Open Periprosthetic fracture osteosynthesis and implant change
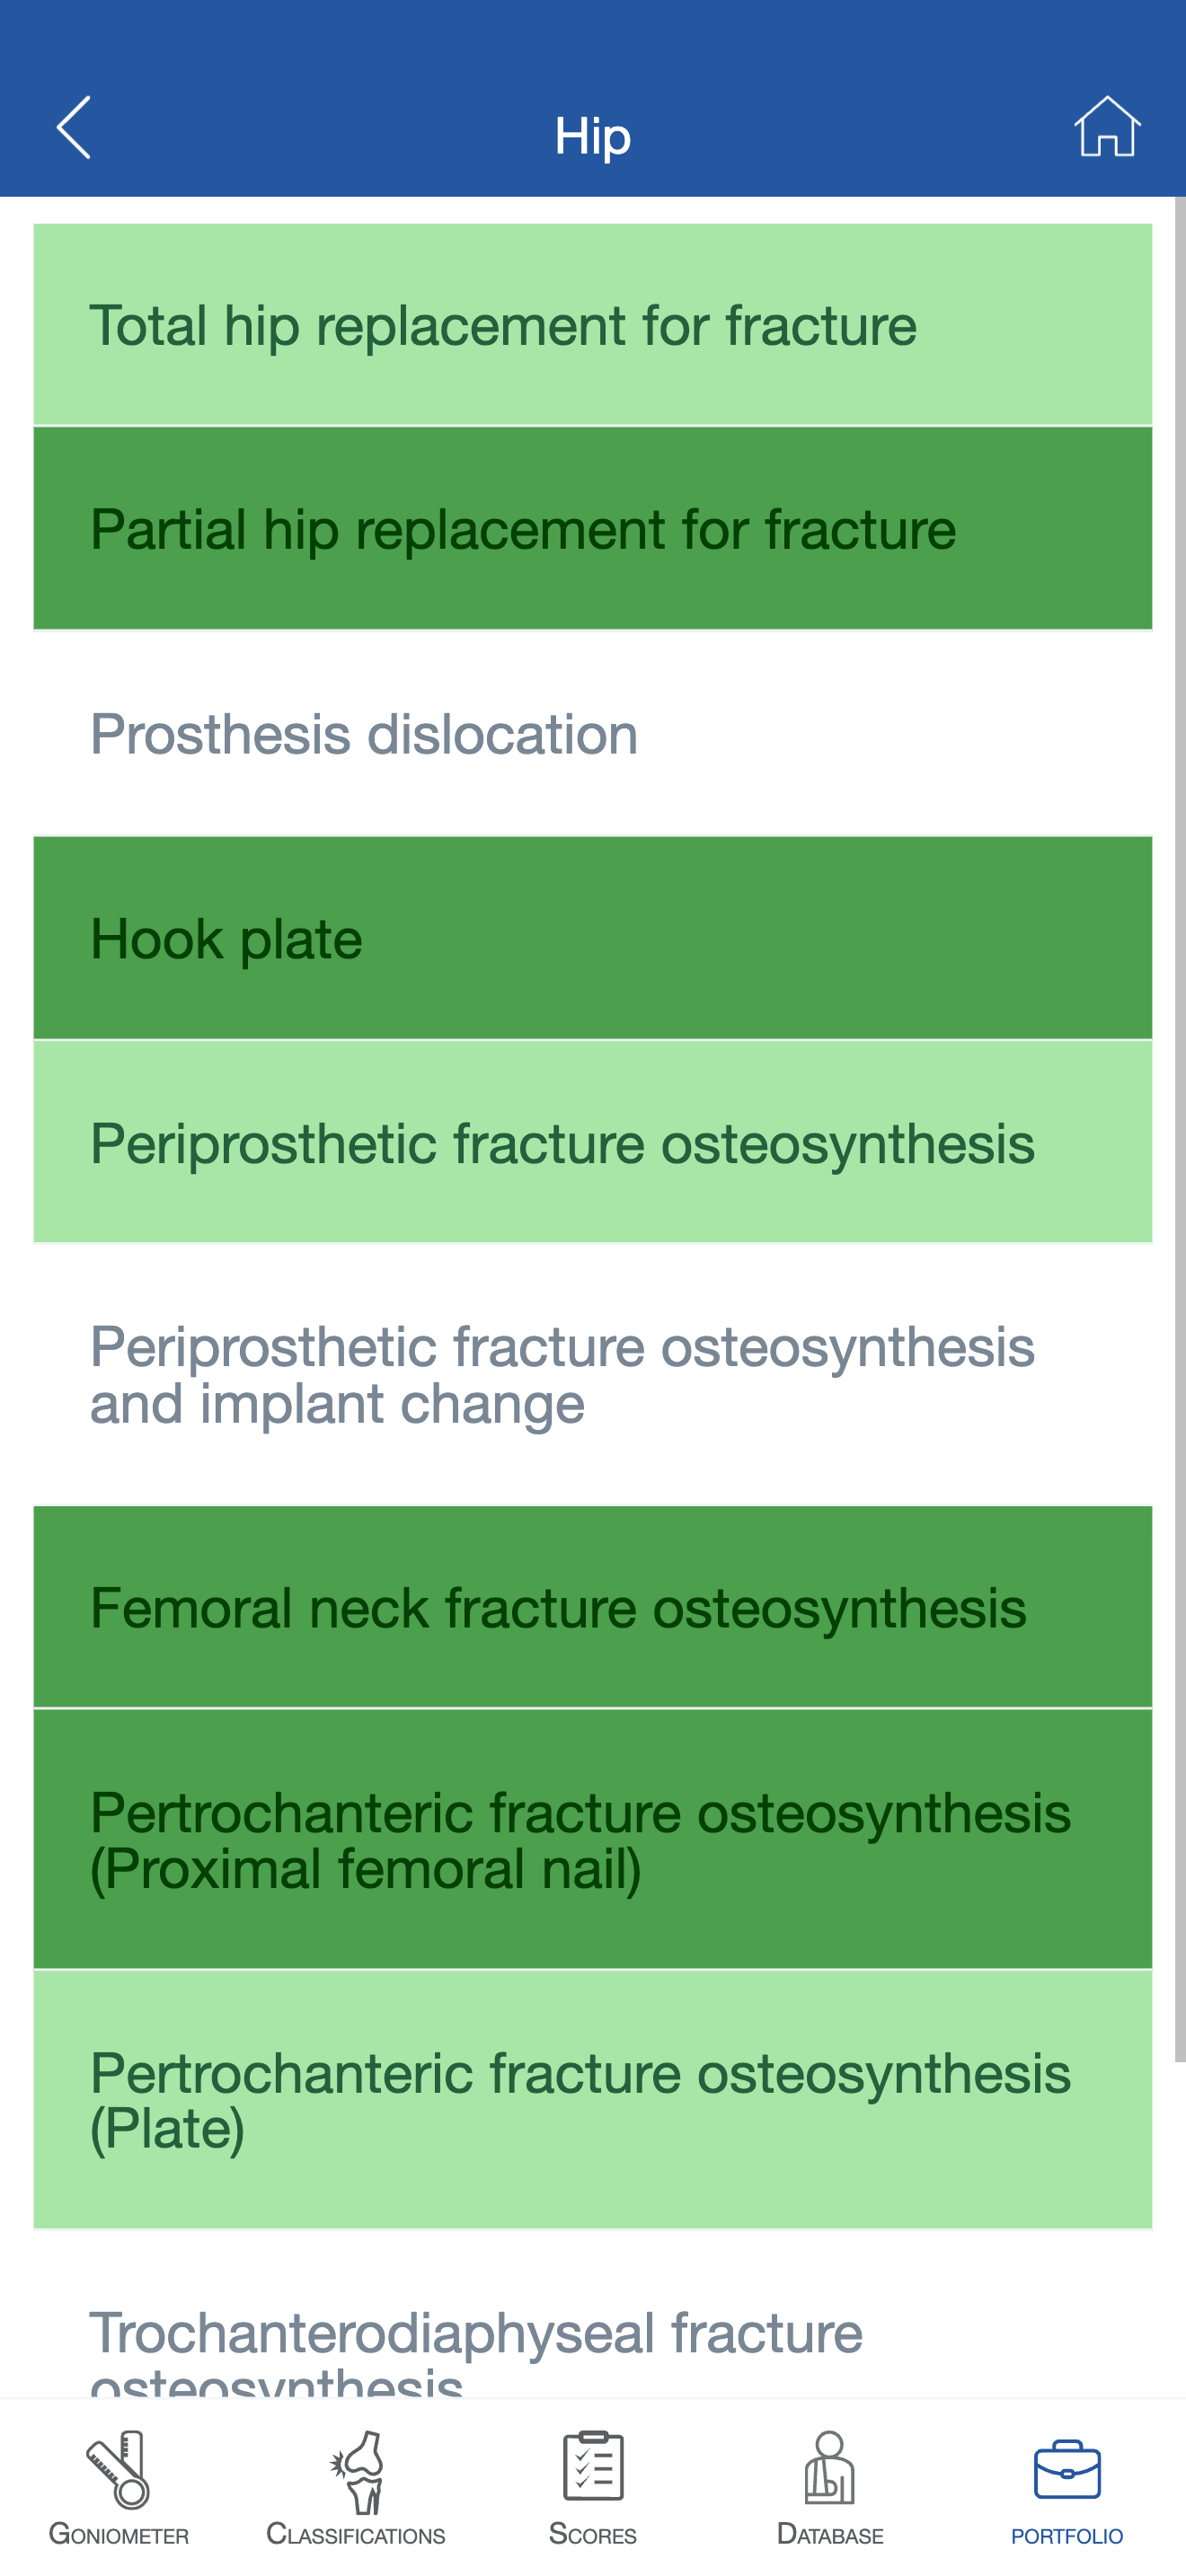 (592, 1374)
